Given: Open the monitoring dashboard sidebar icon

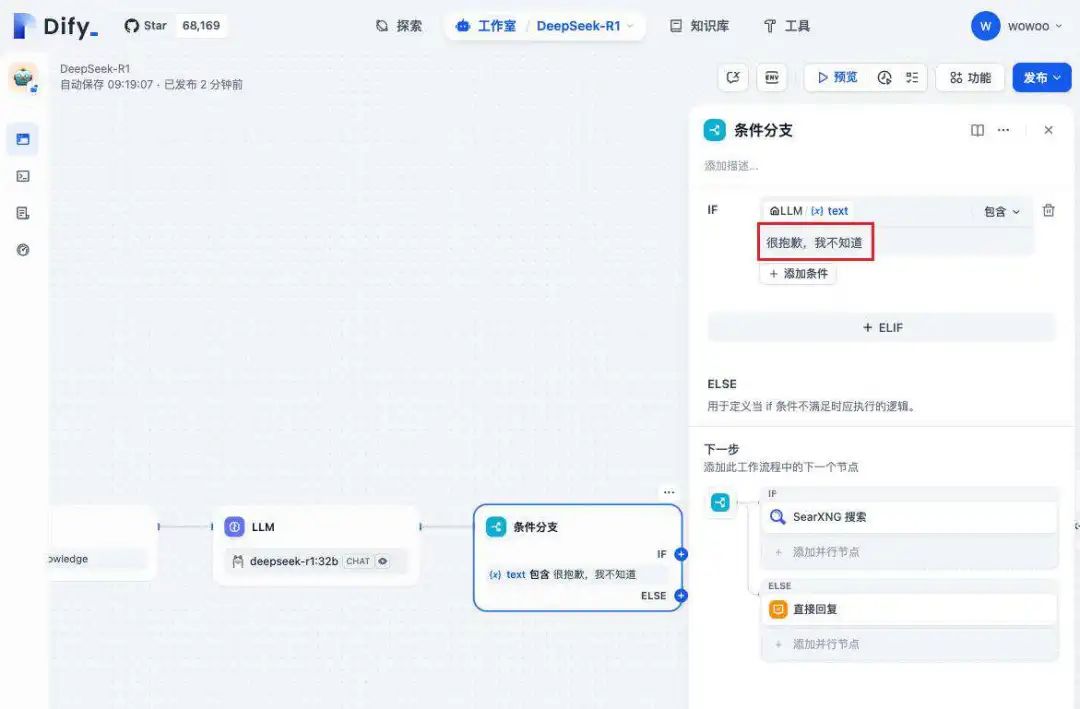Looking at the screenshot, I should pos(23,250).
